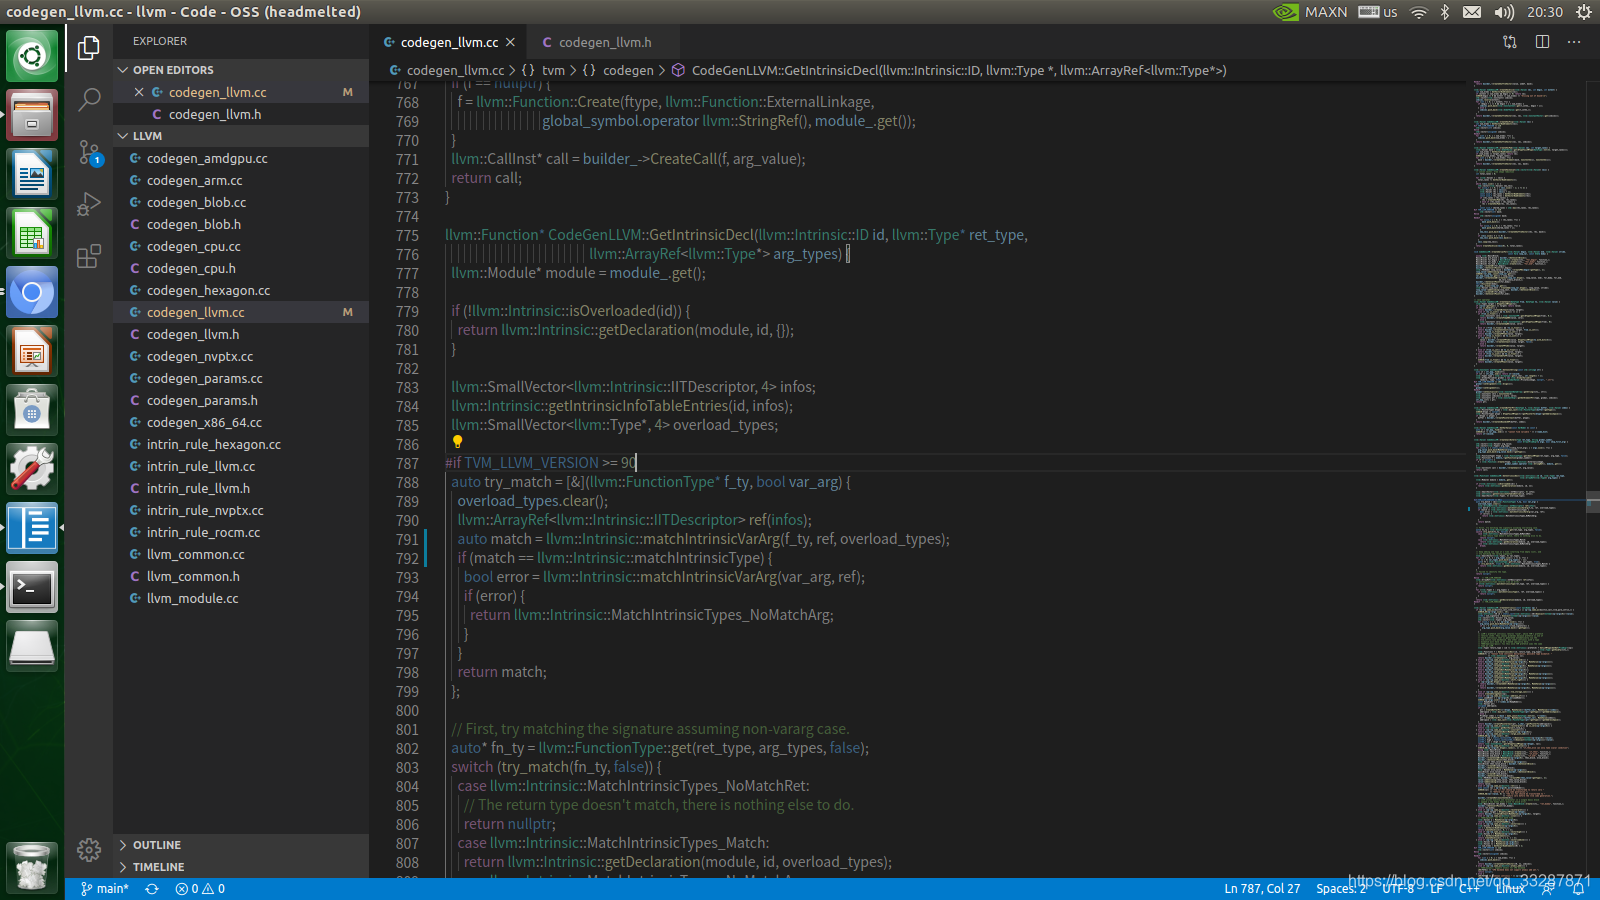
Task: Open the Files manager in the dock
Action: pos(32,114)
